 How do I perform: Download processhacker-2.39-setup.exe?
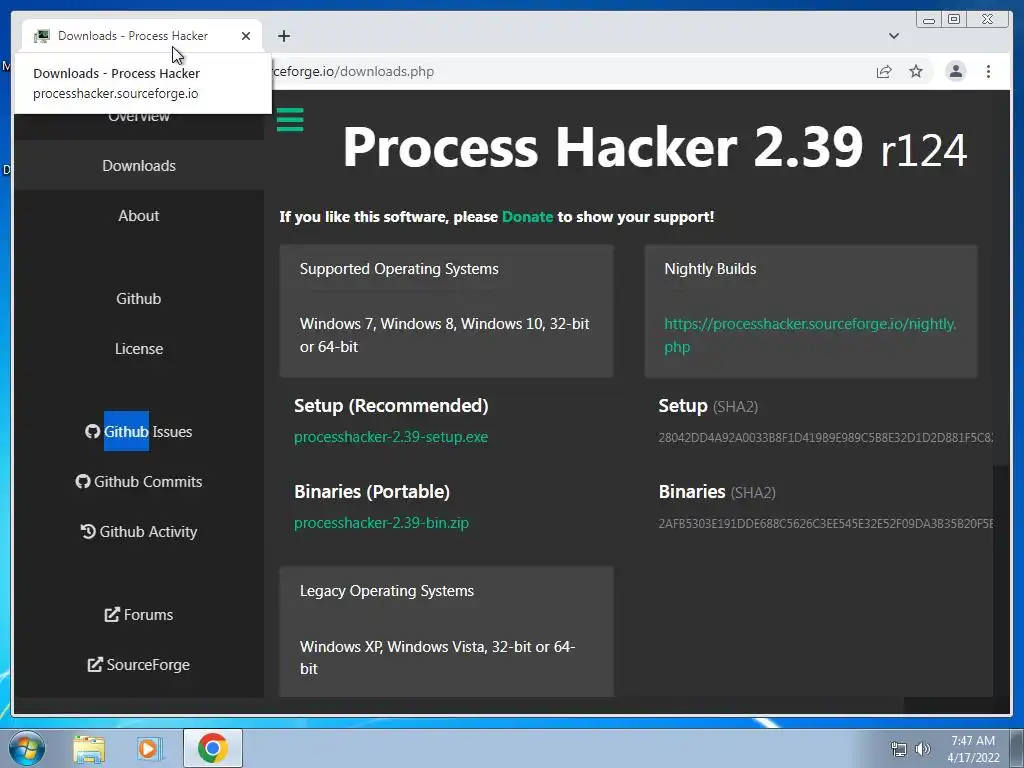point(391,437)
